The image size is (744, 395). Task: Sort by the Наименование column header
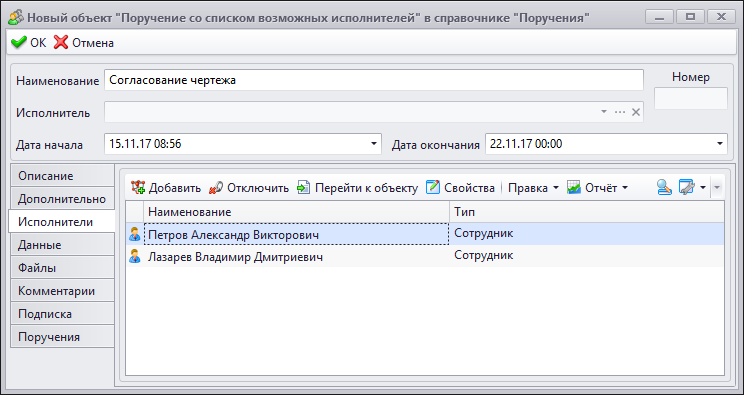point(297,212)
